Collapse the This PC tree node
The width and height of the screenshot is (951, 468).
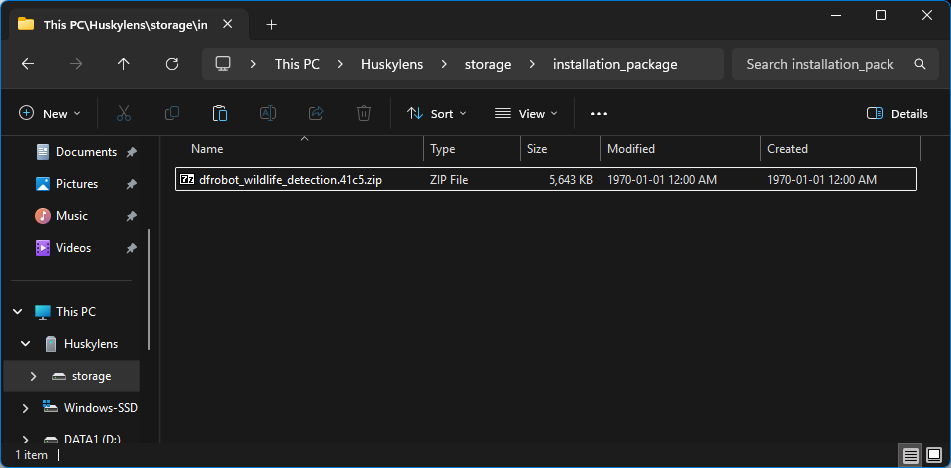[17, 312]
